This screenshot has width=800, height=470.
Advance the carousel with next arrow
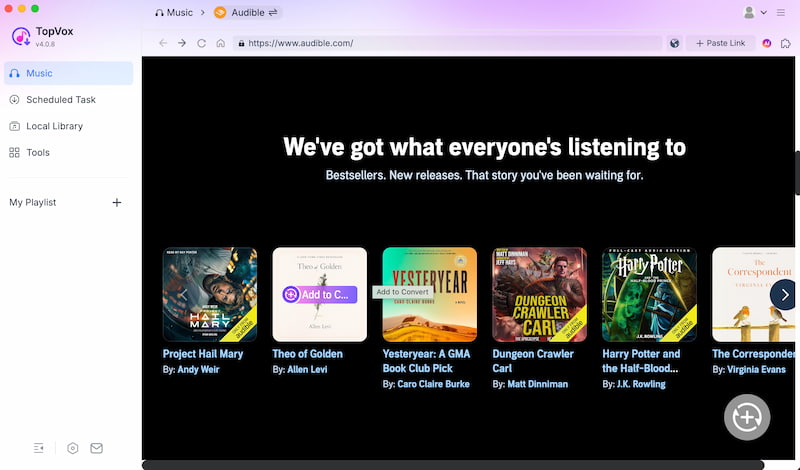tap(783, 294)
